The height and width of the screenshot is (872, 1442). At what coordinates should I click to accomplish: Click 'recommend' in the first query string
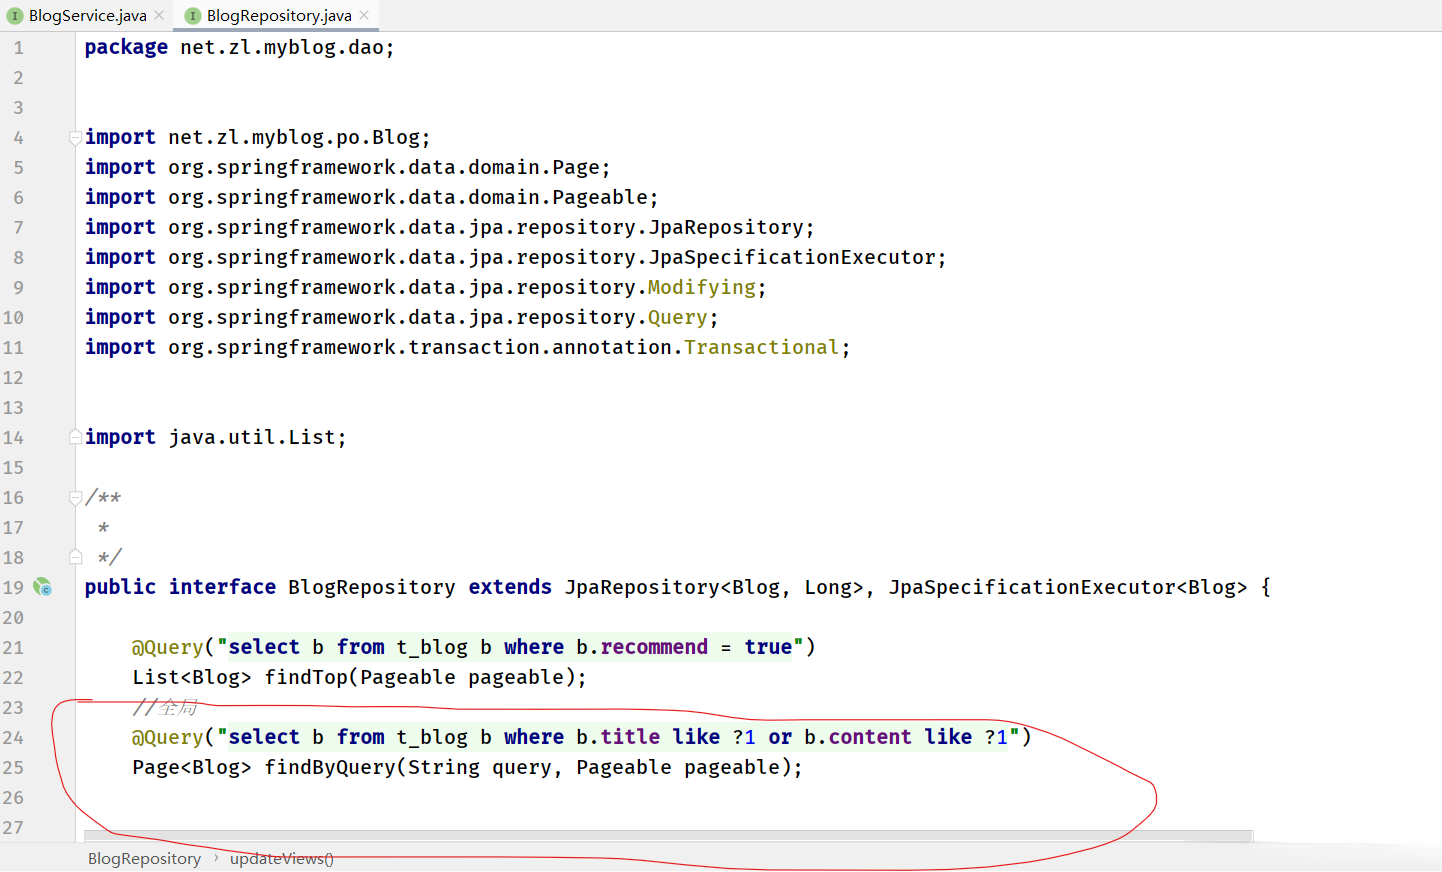[x=654, y=647]
